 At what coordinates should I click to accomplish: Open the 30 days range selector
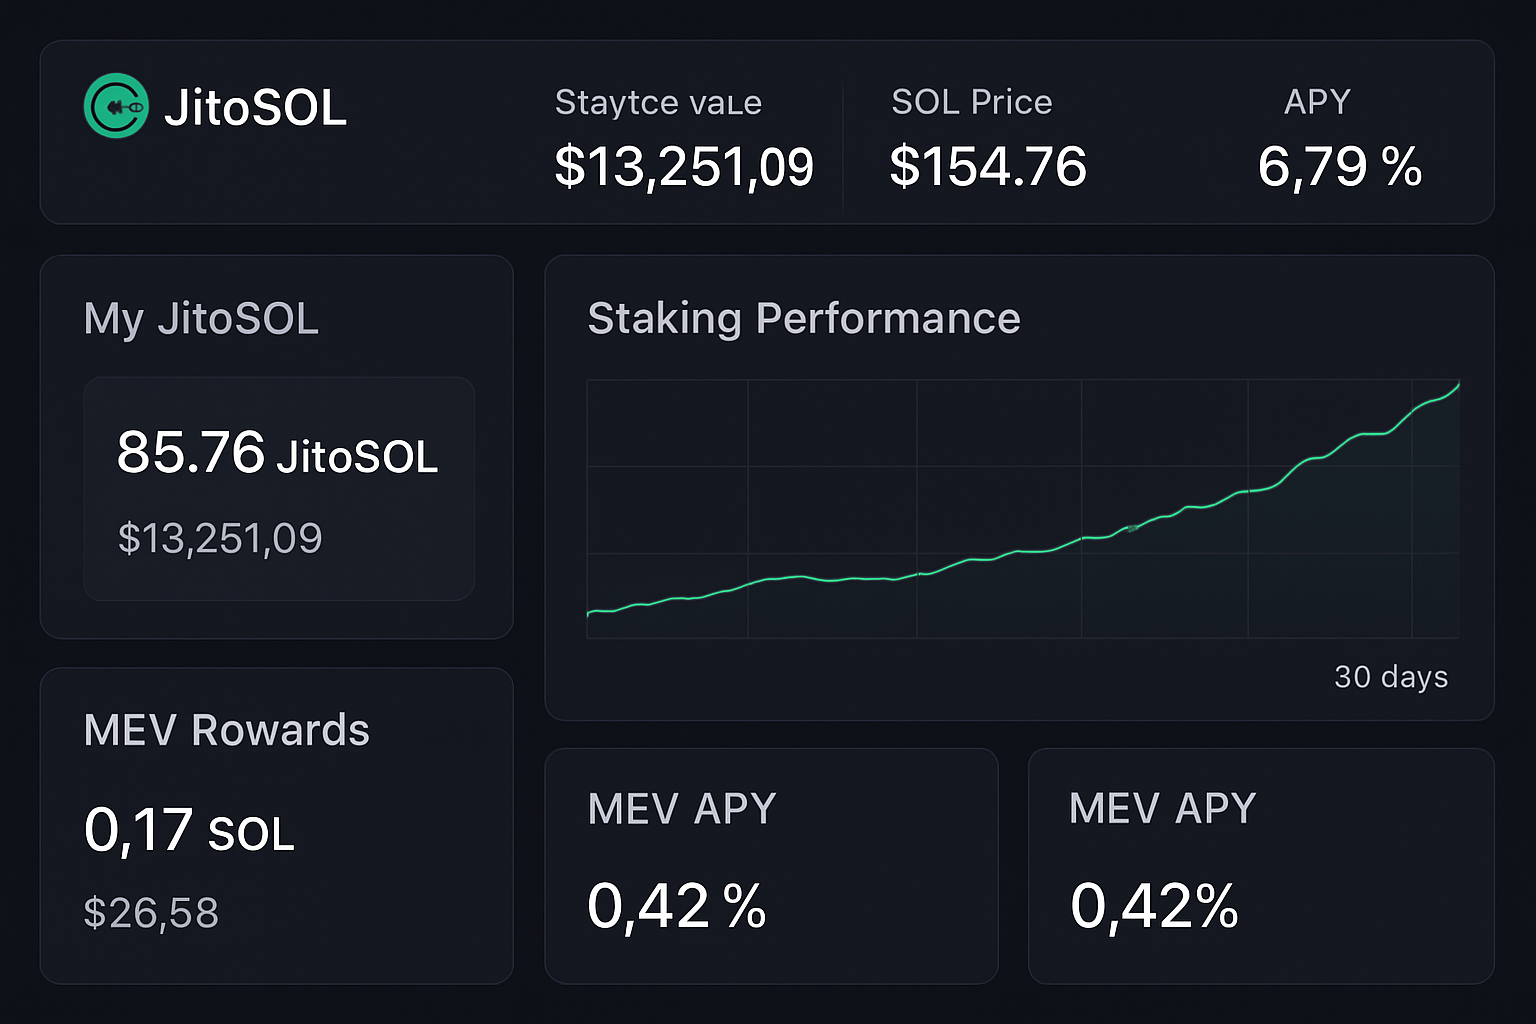[x=1390, y=677]
